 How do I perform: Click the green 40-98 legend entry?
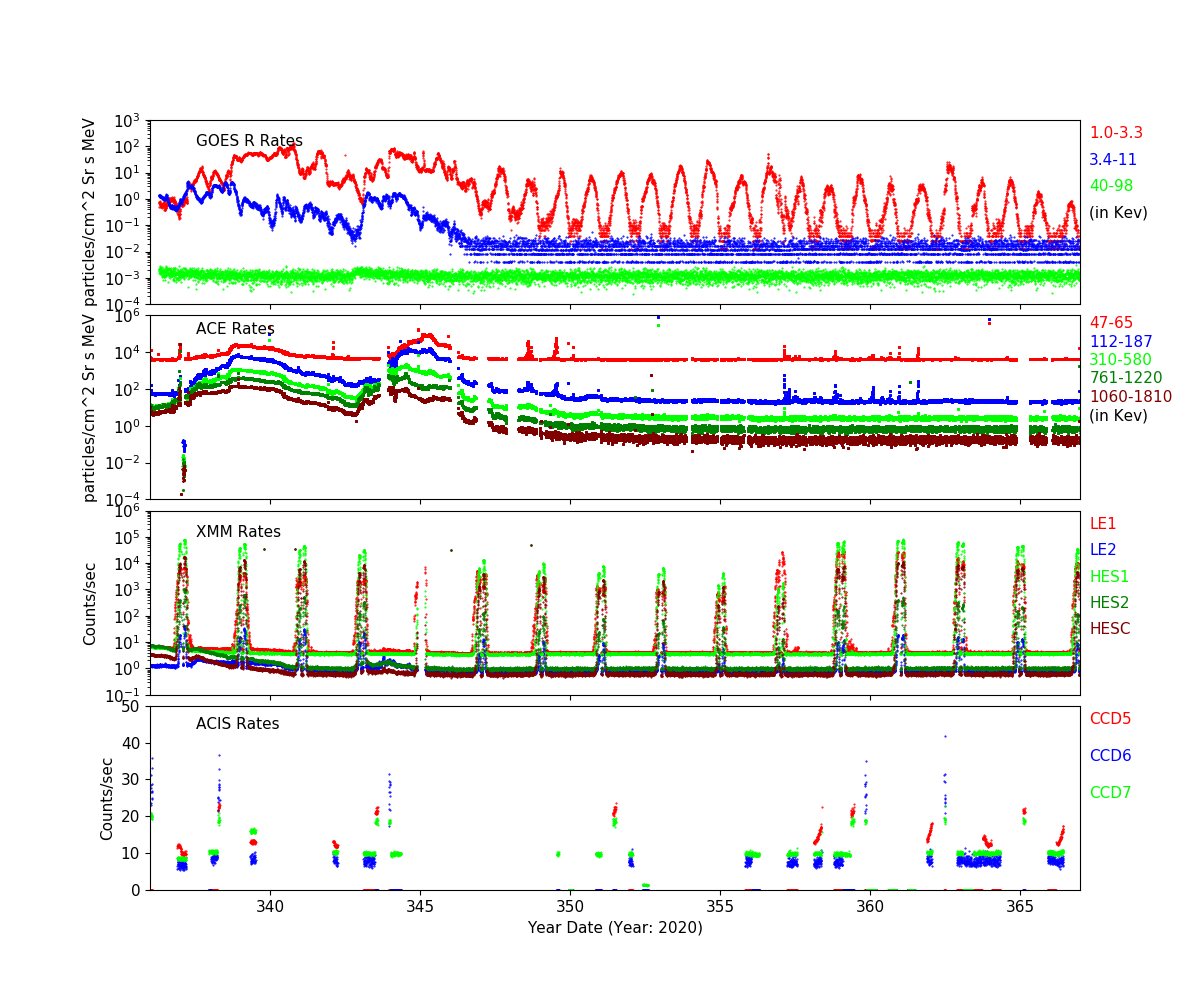pos(1112,186)
